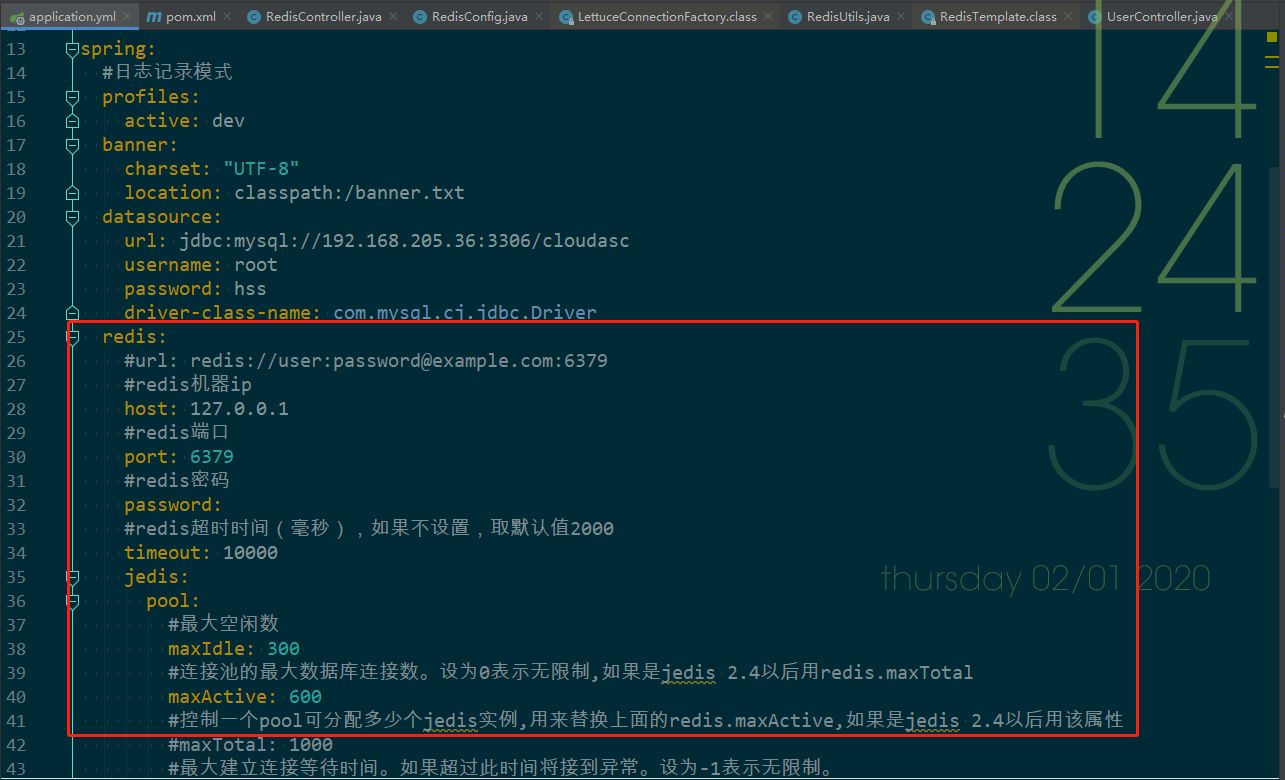Collapse the datasource section fold marker
The height and width of the screenshot is (780, 1285).
[x=72, y=217]
